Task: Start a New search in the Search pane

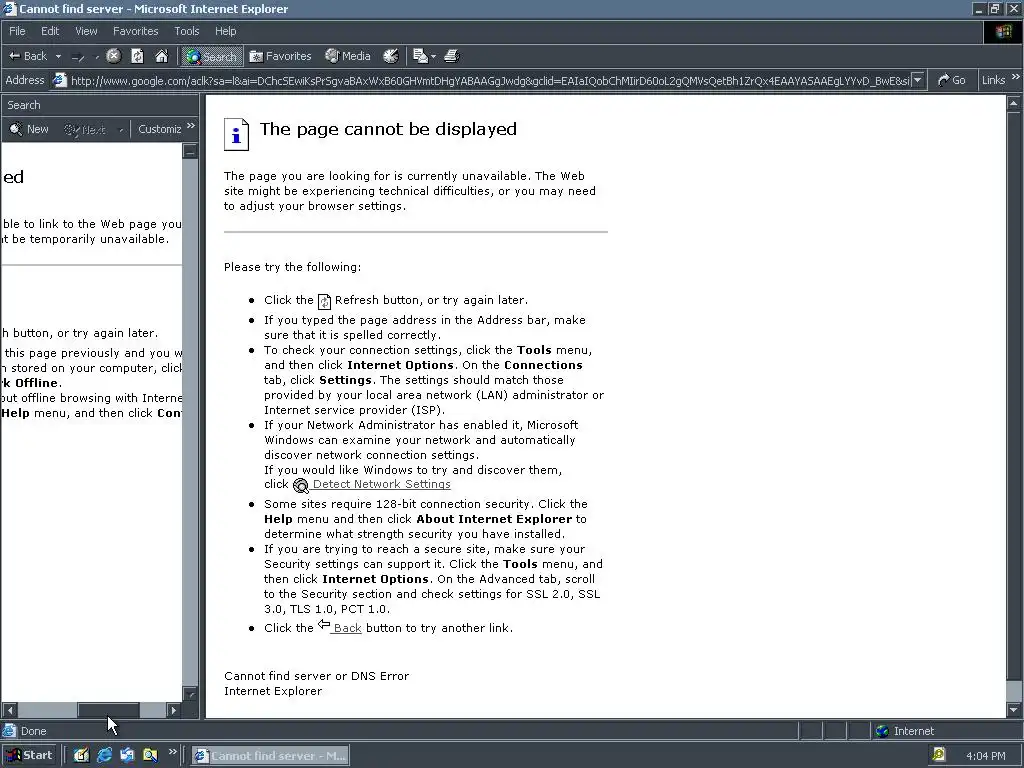Action: [x=29, y=129]
